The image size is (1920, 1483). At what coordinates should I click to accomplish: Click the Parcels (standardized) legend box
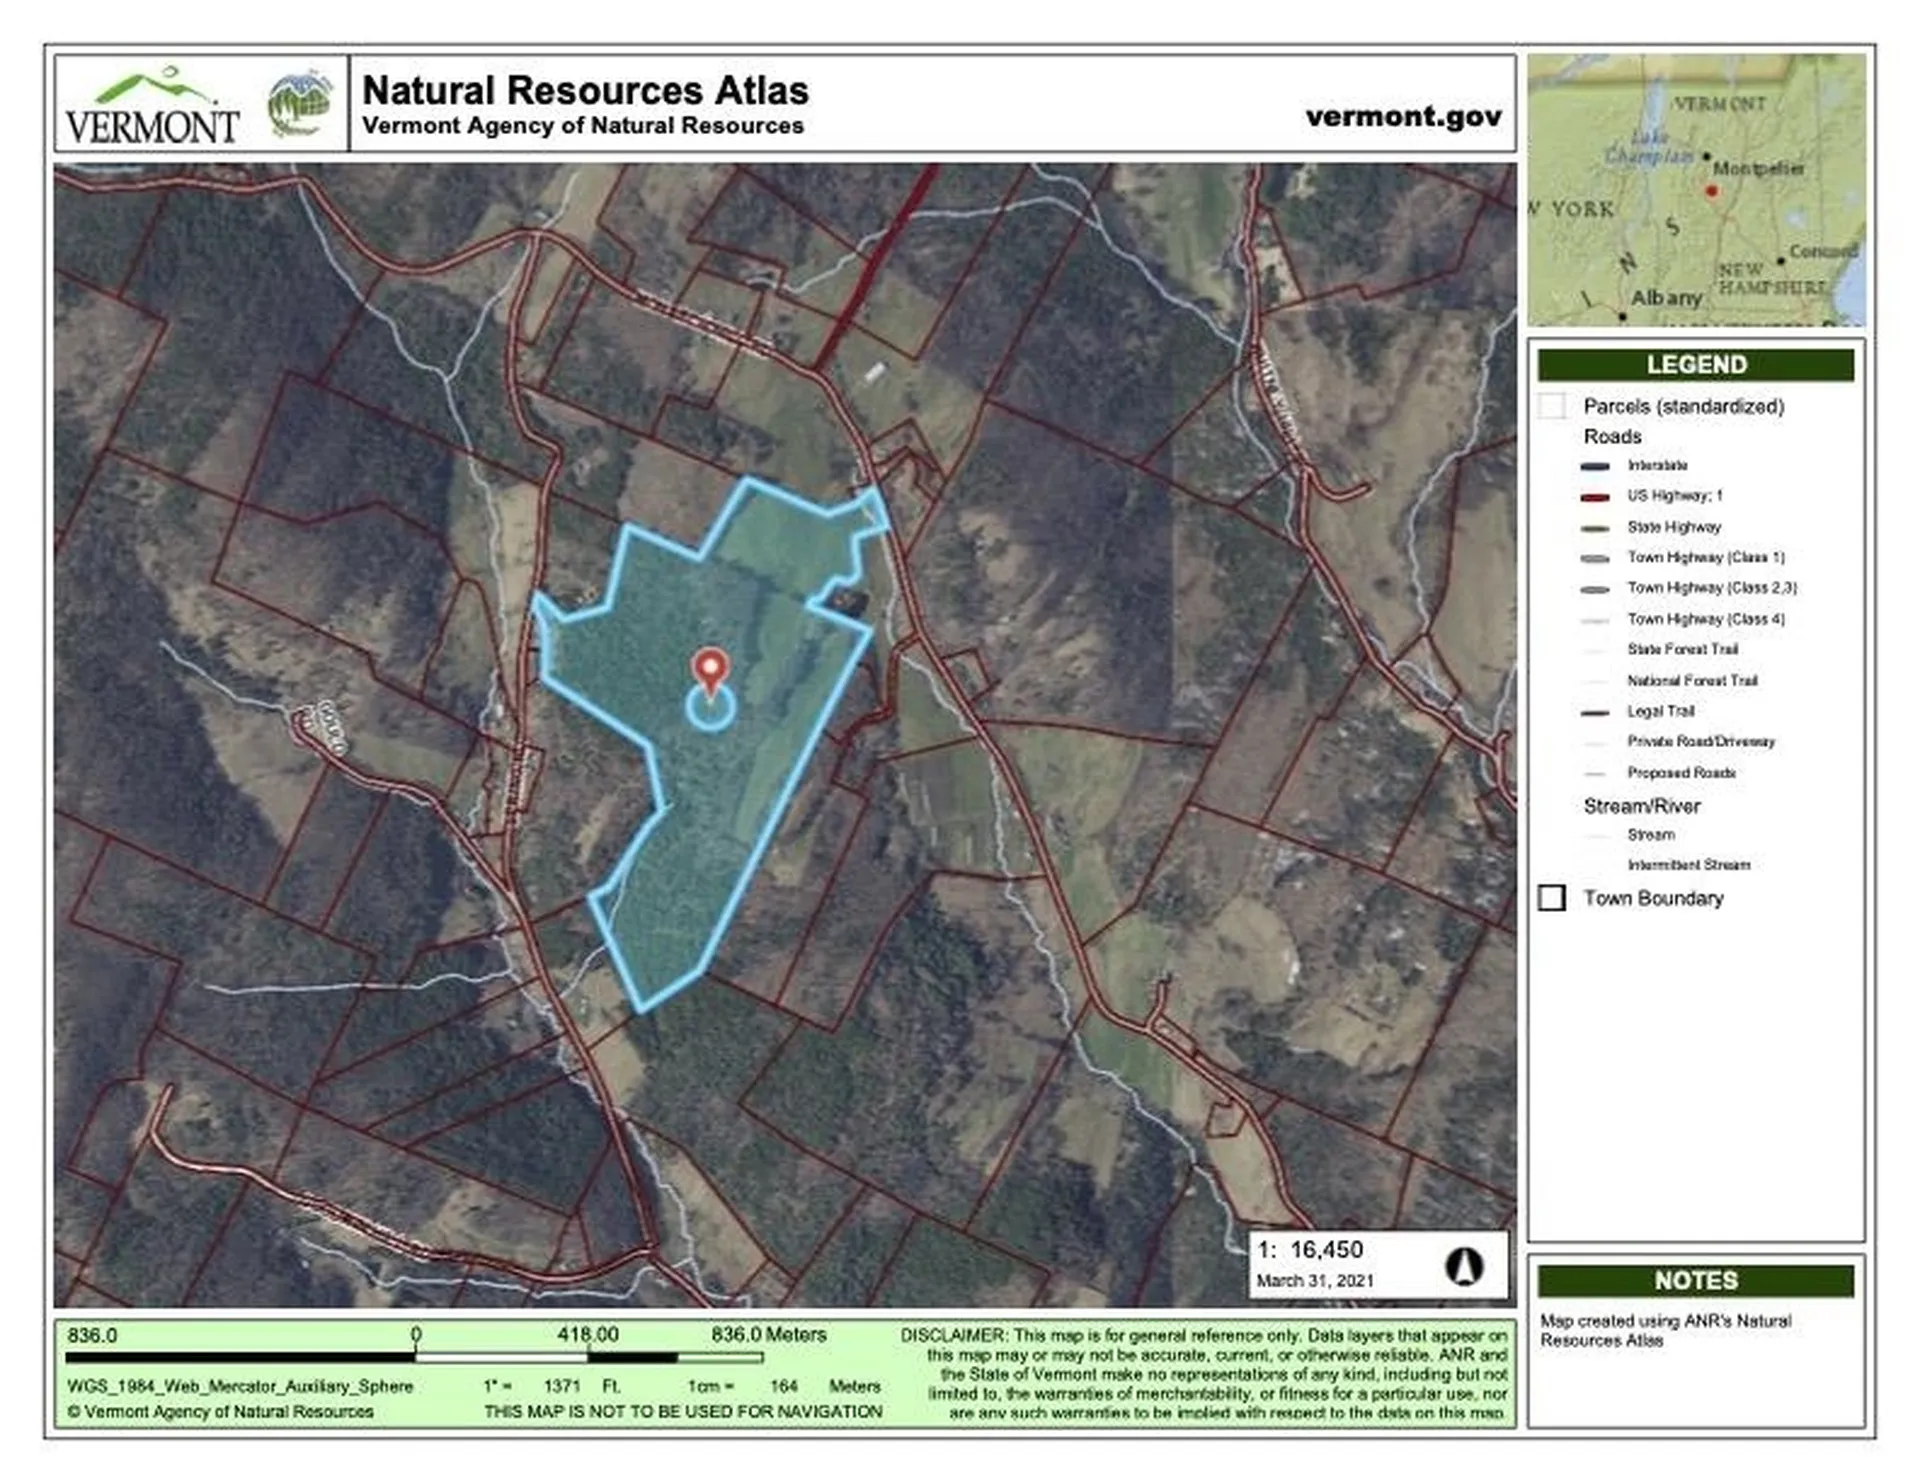click(1552, 406)
